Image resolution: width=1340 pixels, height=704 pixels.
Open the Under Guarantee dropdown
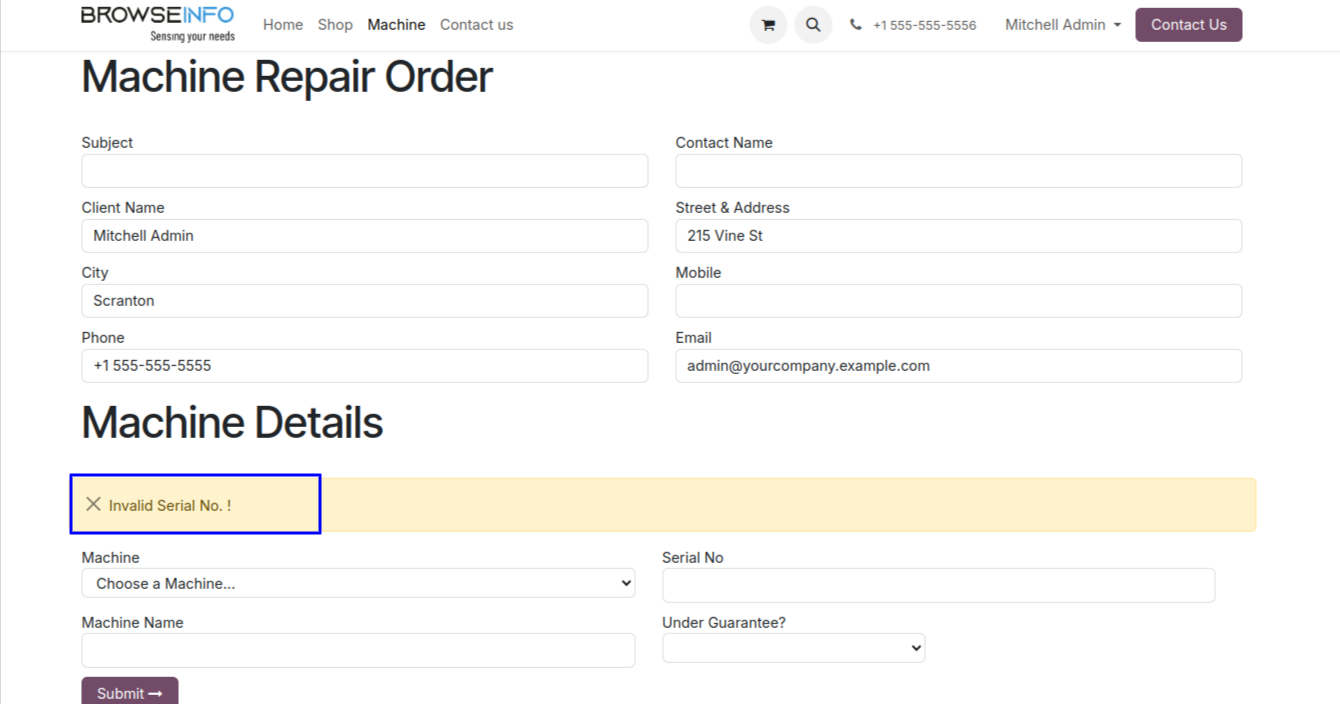point(793,648)
